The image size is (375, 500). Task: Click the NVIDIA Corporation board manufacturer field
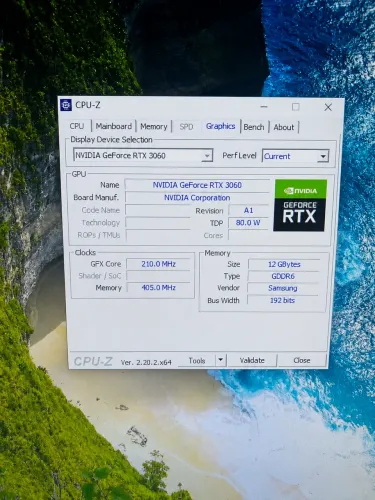click(x=197, y=198)
